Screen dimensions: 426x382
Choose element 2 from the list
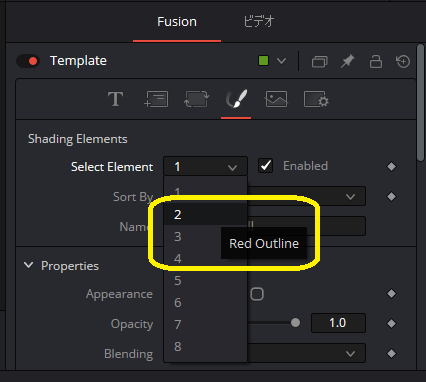[205, 214]
